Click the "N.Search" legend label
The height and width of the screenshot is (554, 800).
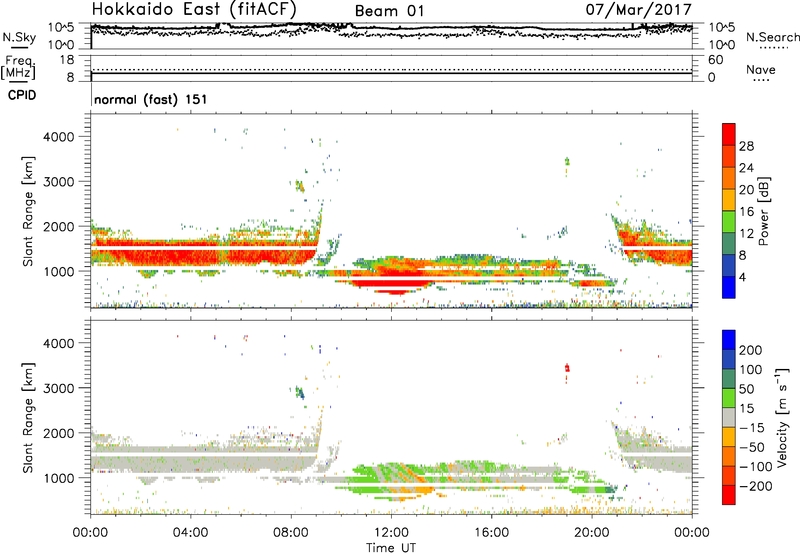tap(772, 37)
